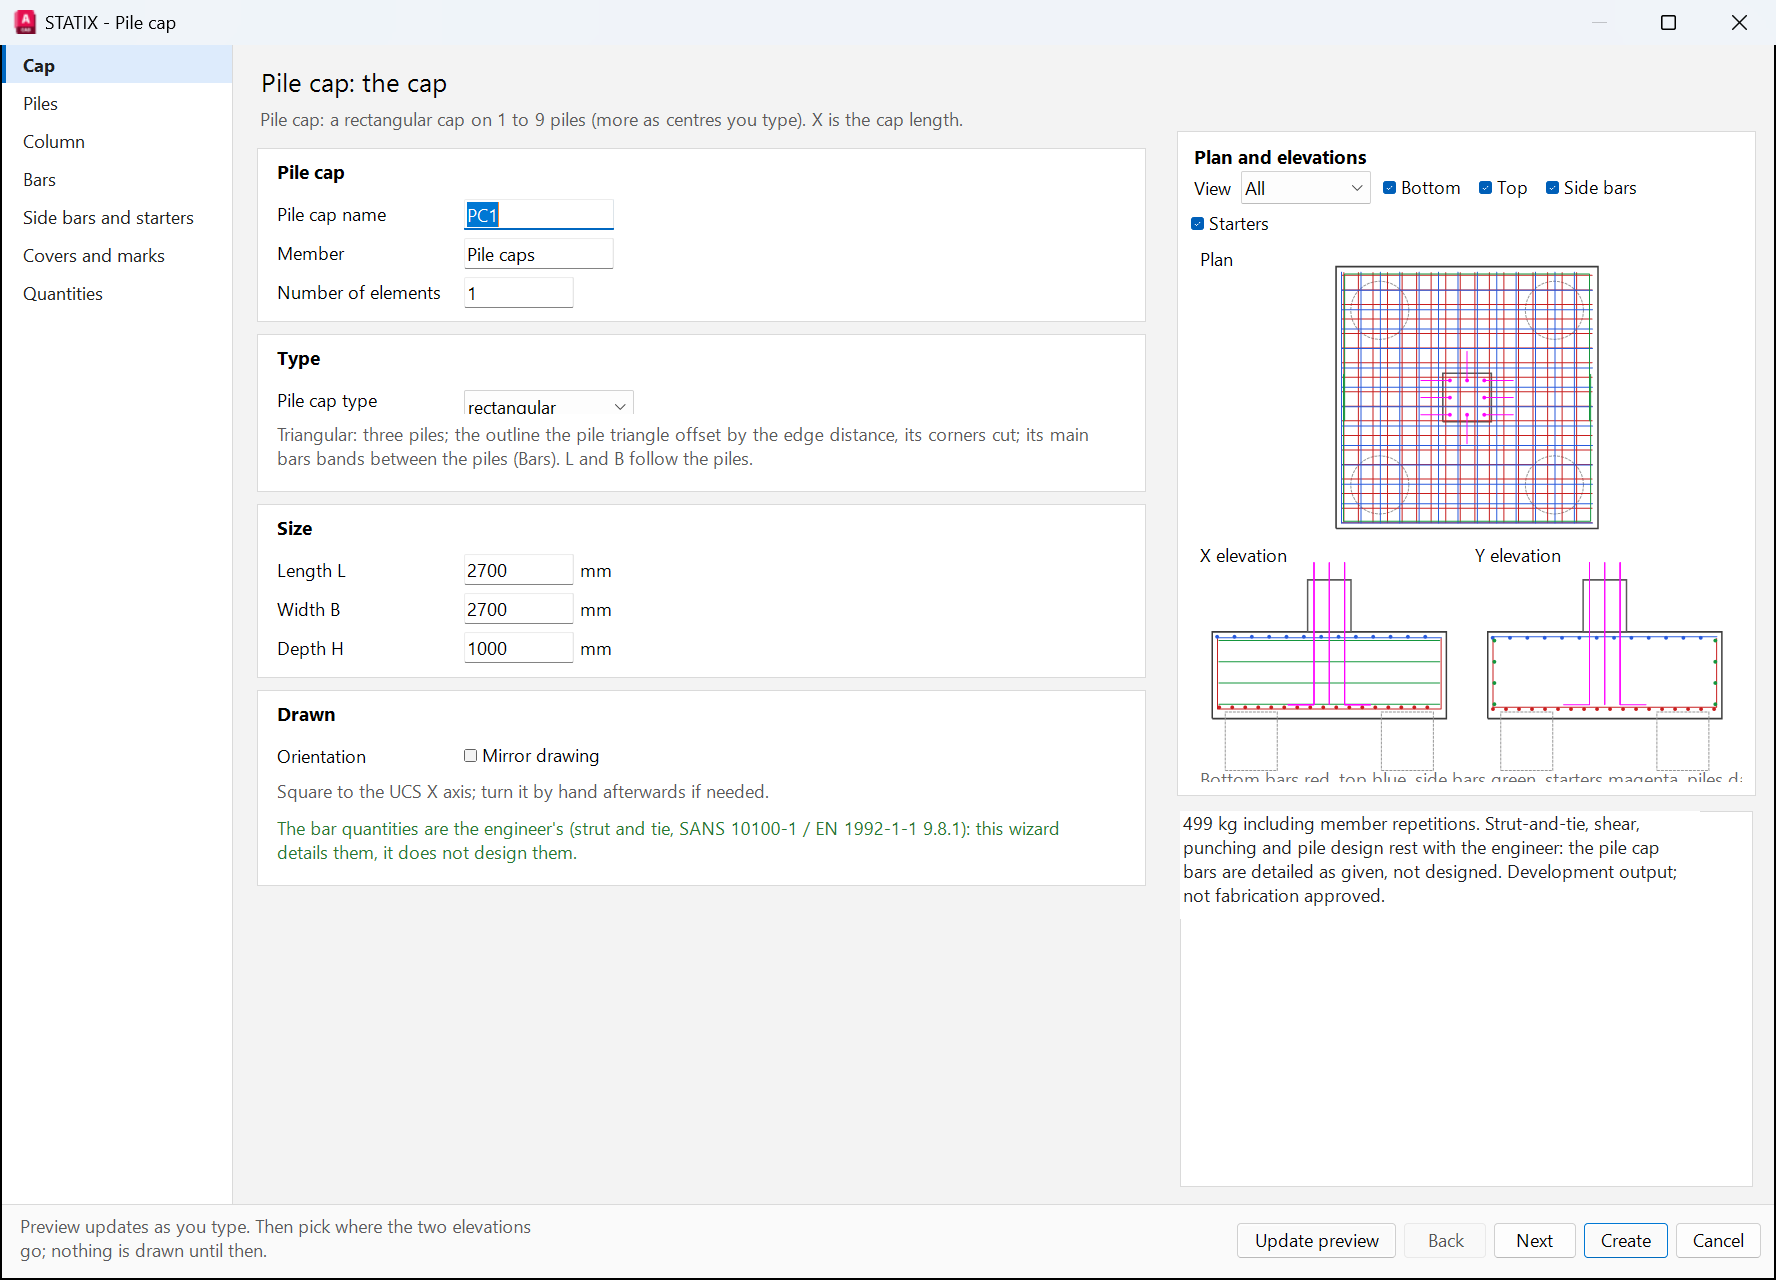Click the Pile cap name field
The height and width of the screenshot is (1280, 1776).
(x=538, y=214)
